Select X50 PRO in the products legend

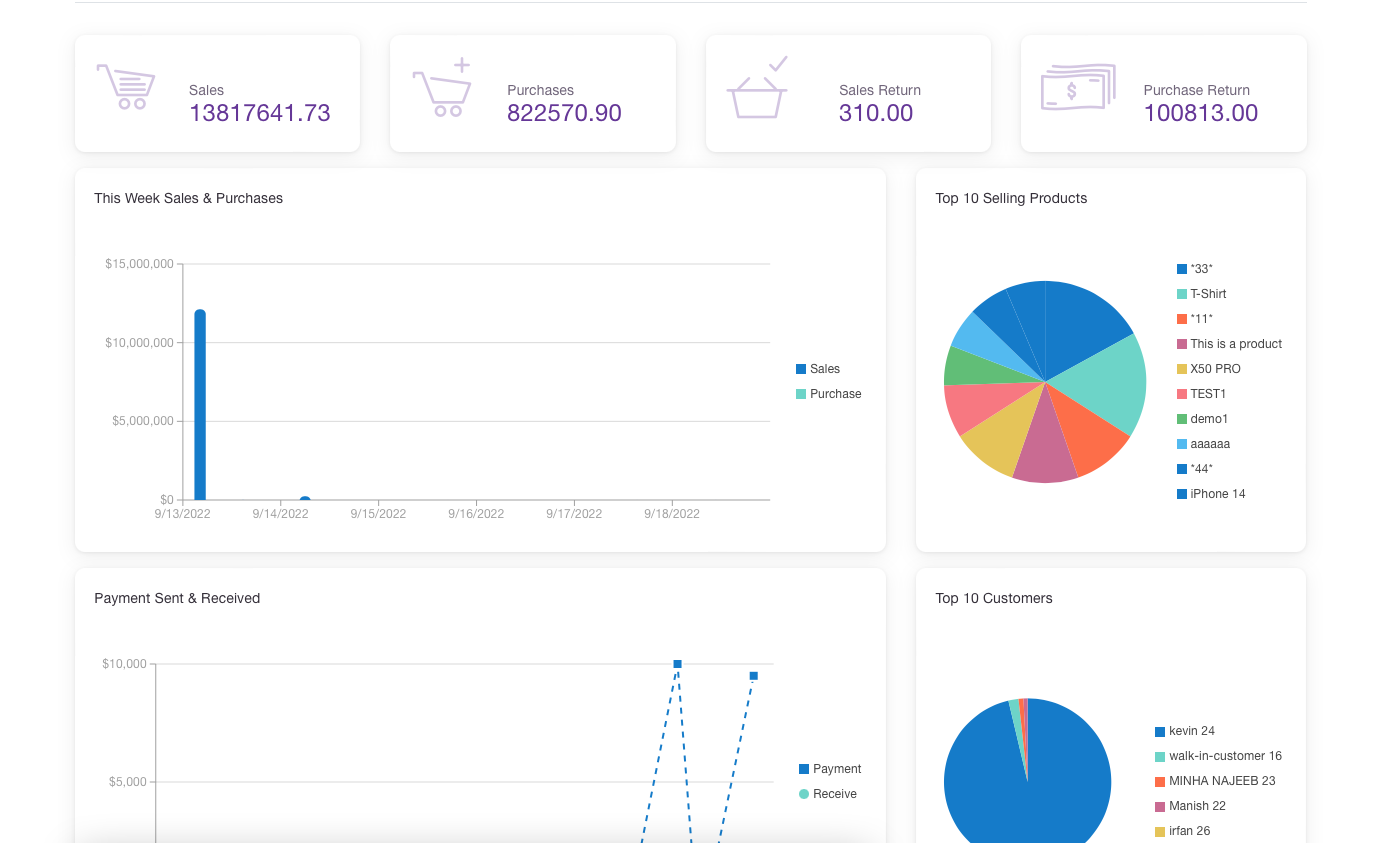click(x=1214, y=369)
